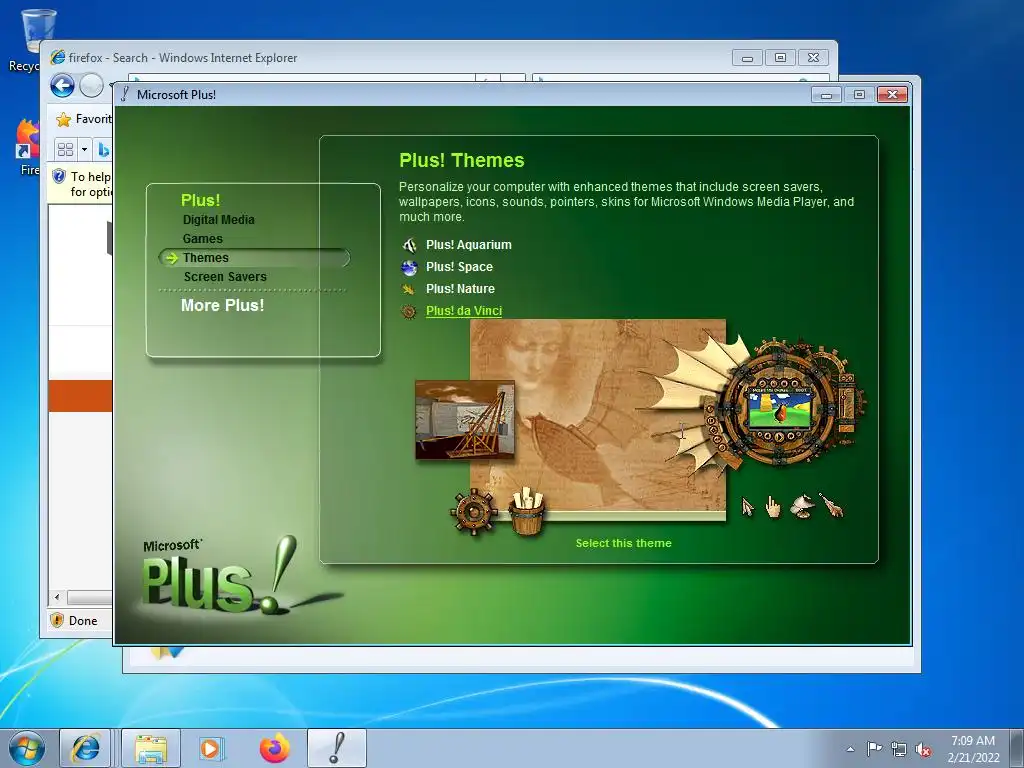Click the da Vinci arrow pointer preview

coord(747,507)
